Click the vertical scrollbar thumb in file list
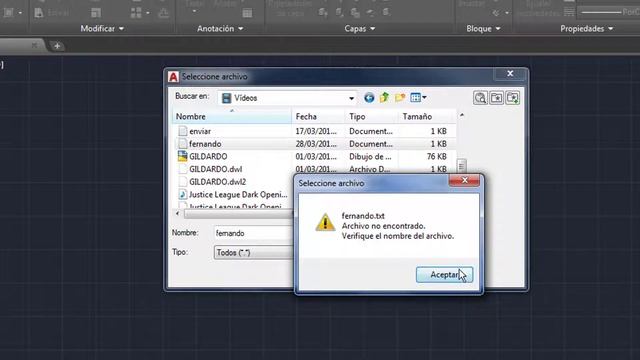This screenshot has width=640, height=360. [461, 166]
